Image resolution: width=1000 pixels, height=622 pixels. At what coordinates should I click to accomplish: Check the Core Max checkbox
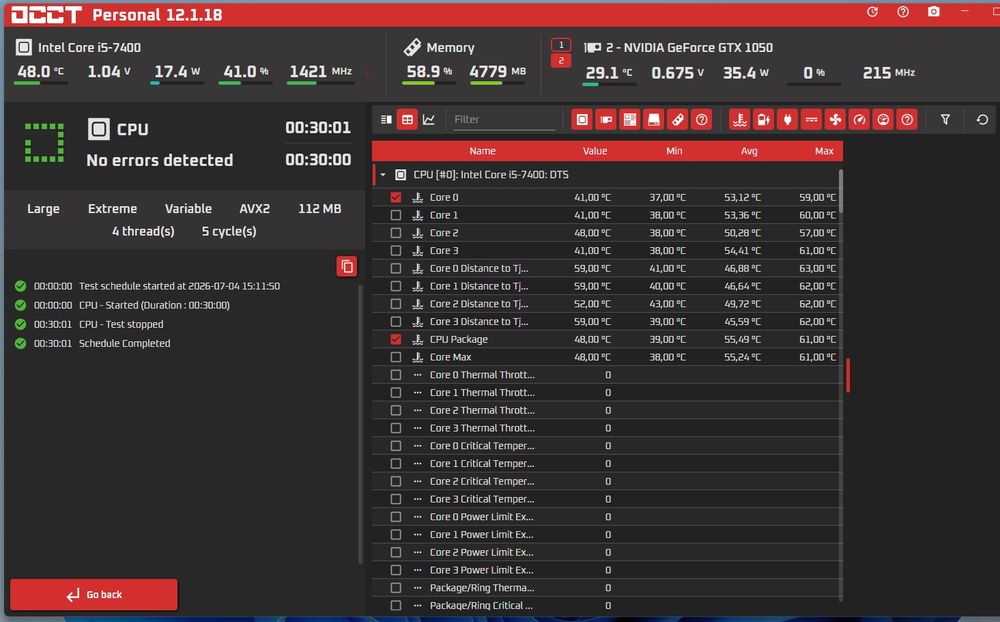point(396,357)
